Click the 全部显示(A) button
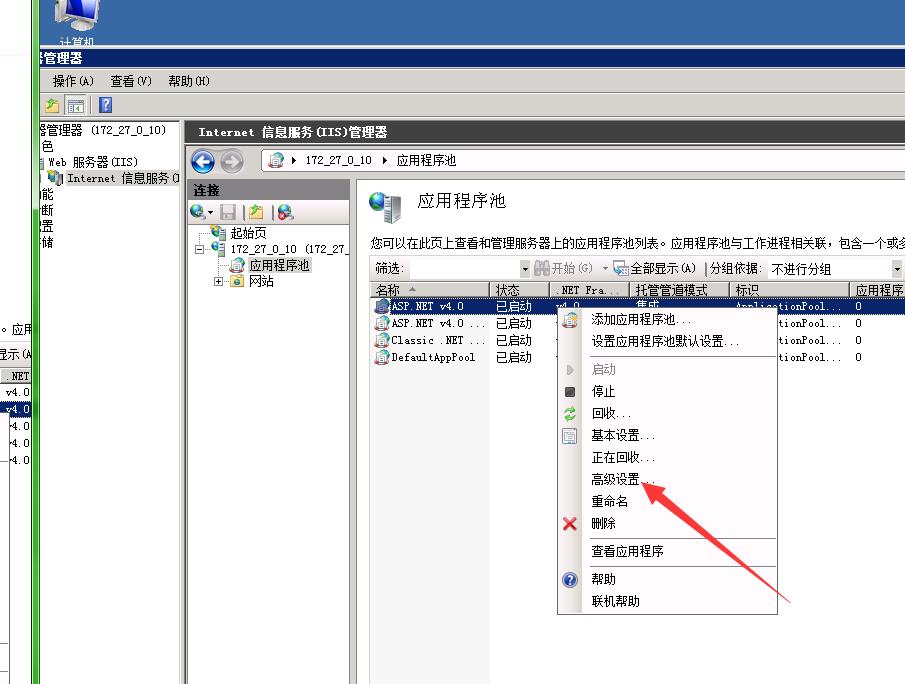 [x=656, y=269]
